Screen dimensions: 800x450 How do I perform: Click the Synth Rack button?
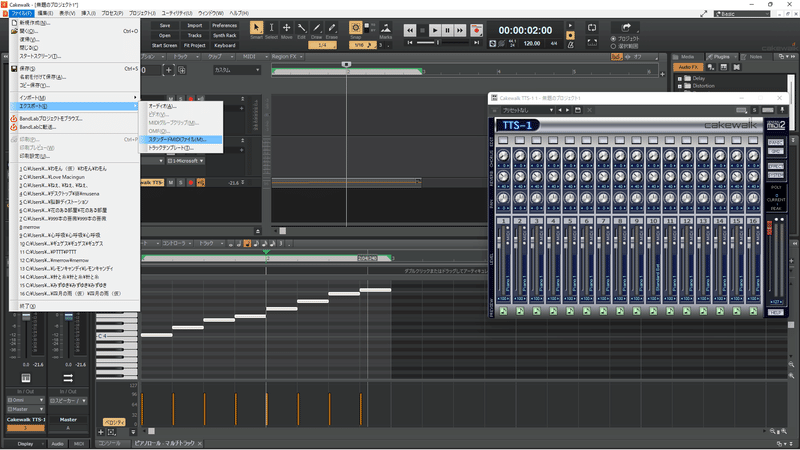click(224, 36)
